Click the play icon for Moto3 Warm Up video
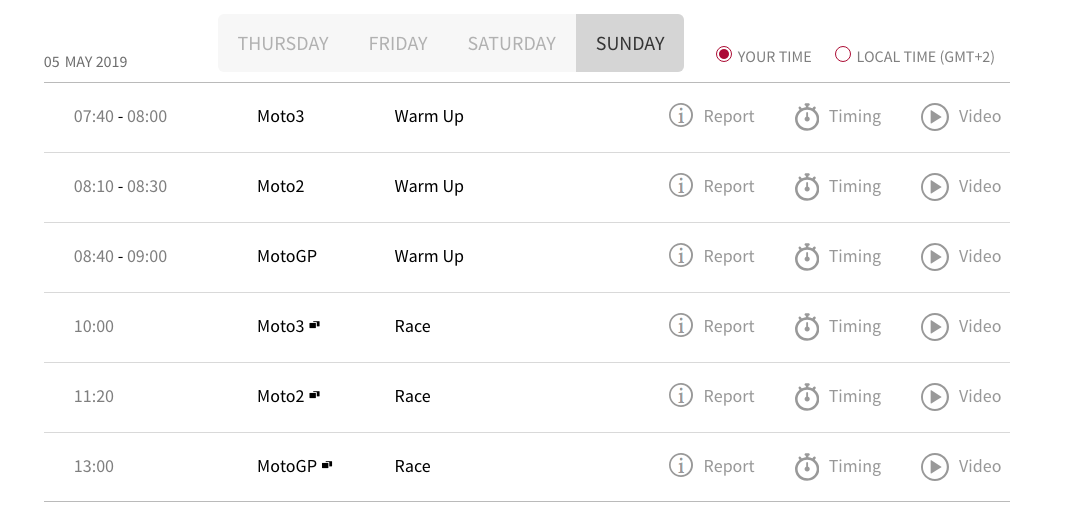 coord(935,117)
